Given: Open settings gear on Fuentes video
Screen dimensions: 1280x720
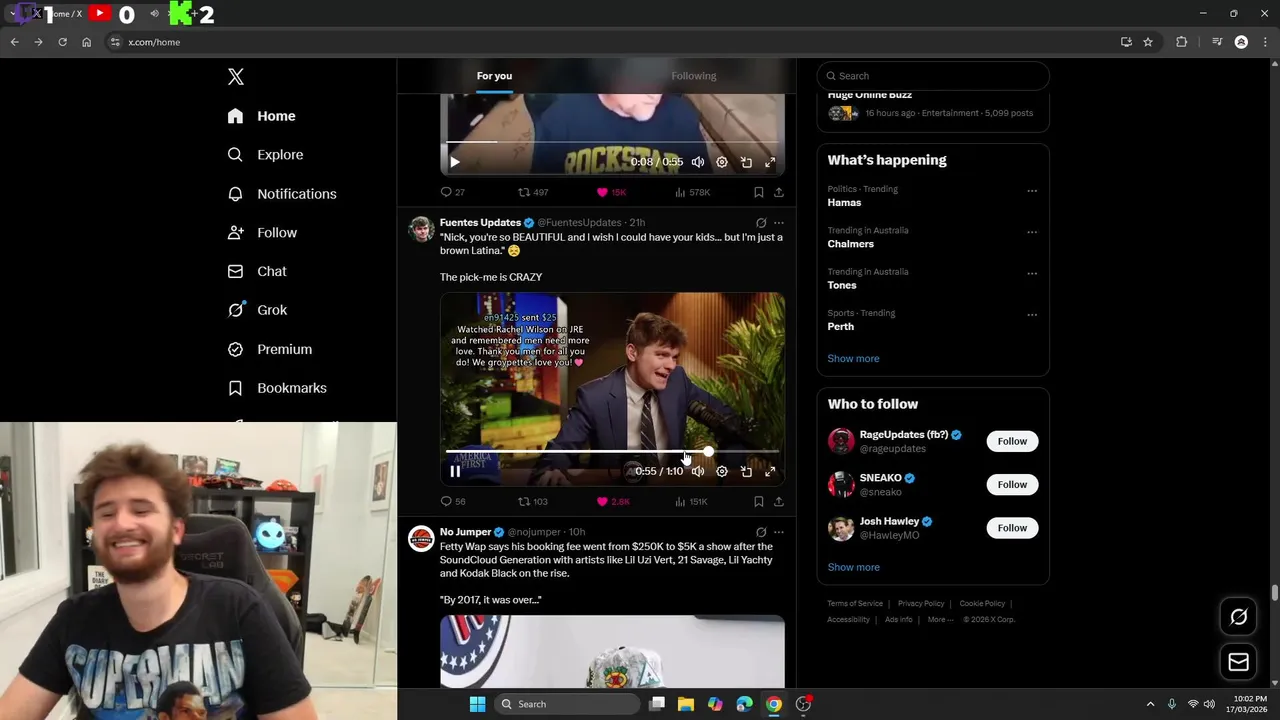Looking at the screenshot, I should pos(722,472).
